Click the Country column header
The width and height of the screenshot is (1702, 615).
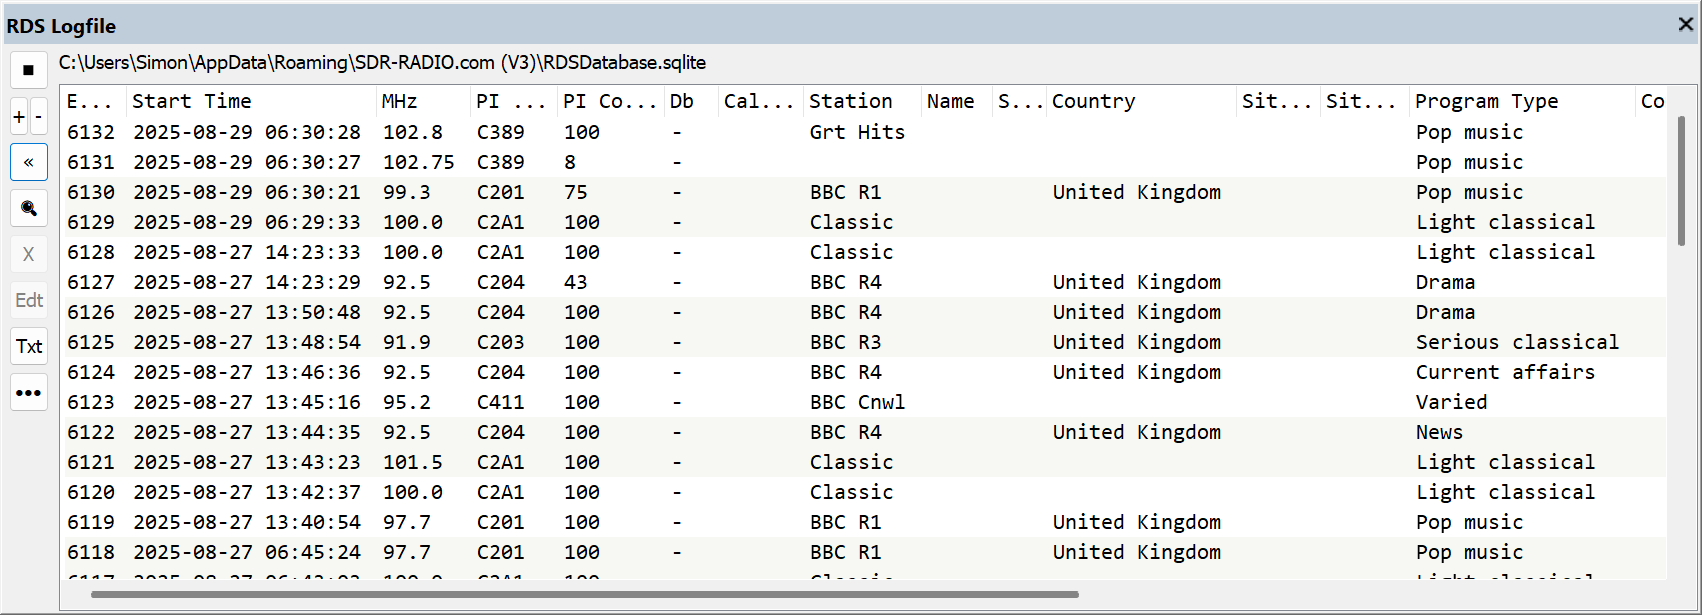pos(1093,101)
